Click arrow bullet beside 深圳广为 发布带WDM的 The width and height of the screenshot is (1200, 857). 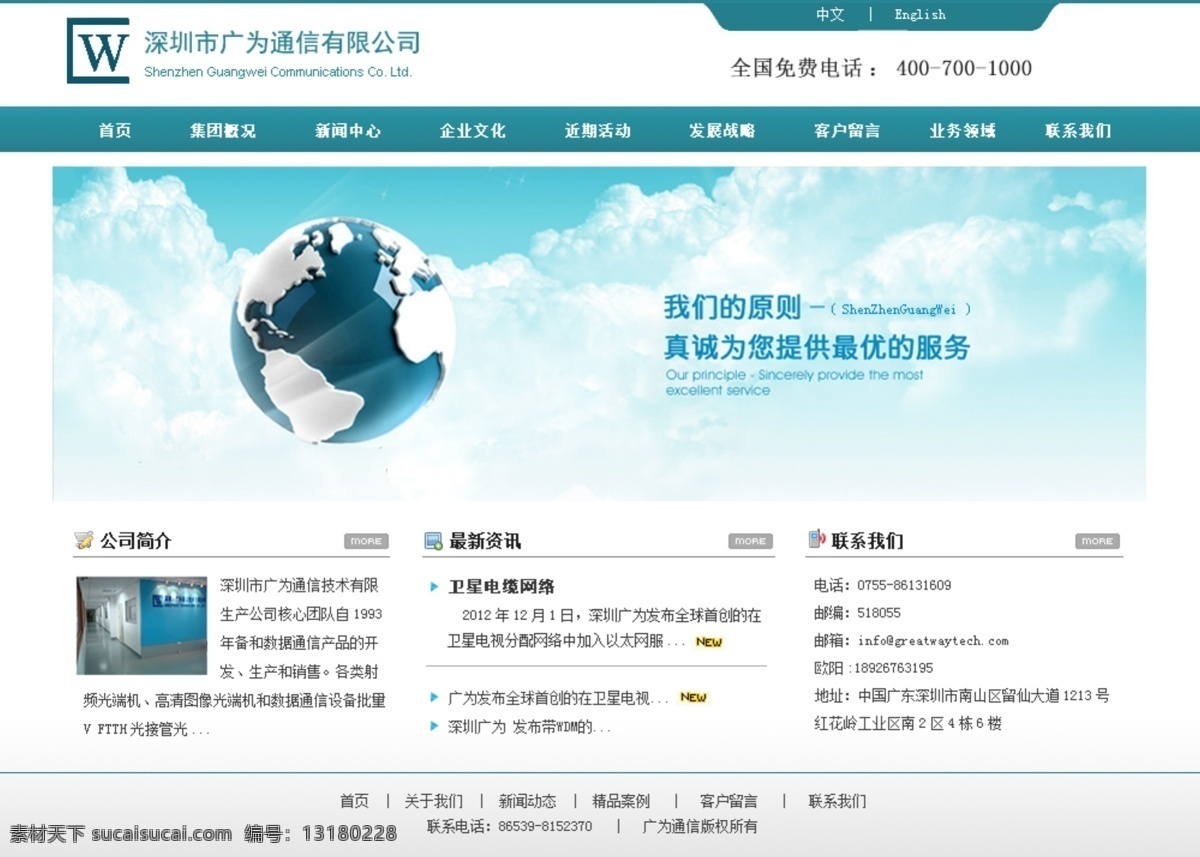[434, 726]
